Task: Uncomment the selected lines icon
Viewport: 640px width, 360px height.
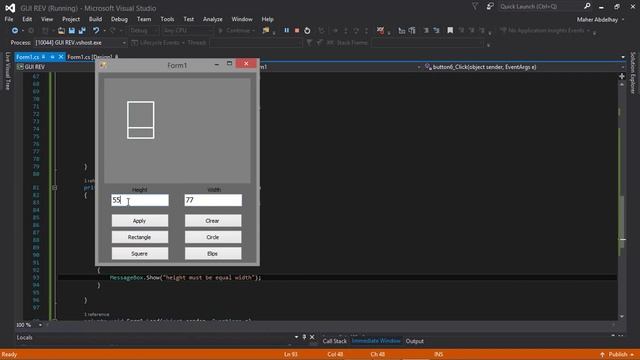Action: [436, 31]
